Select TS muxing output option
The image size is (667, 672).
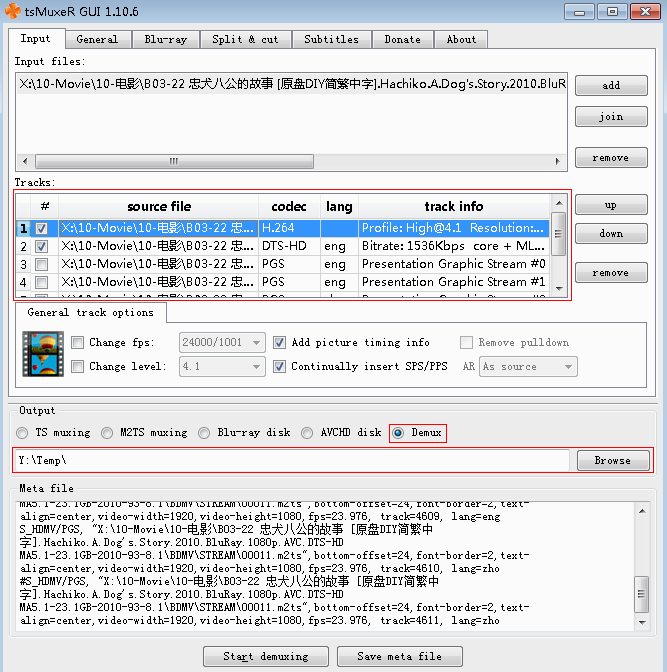click(x=22, y=433)
